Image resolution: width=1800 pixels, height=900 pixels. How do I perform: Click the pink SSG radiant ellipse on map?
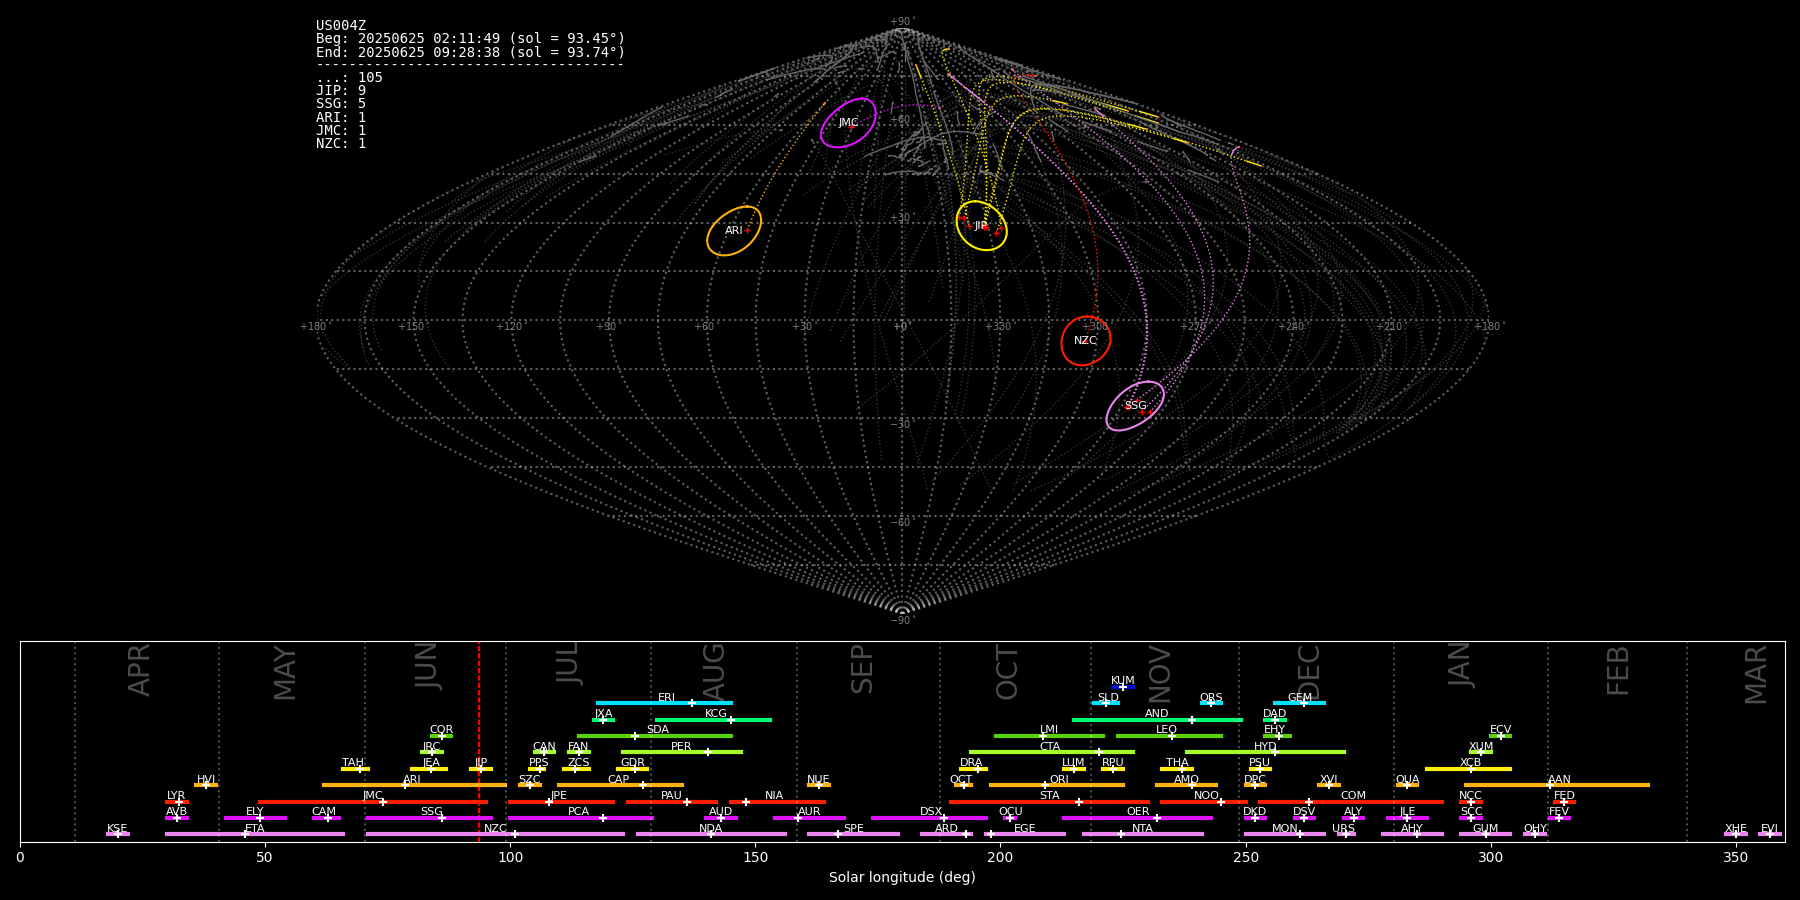coord(1135,406)
